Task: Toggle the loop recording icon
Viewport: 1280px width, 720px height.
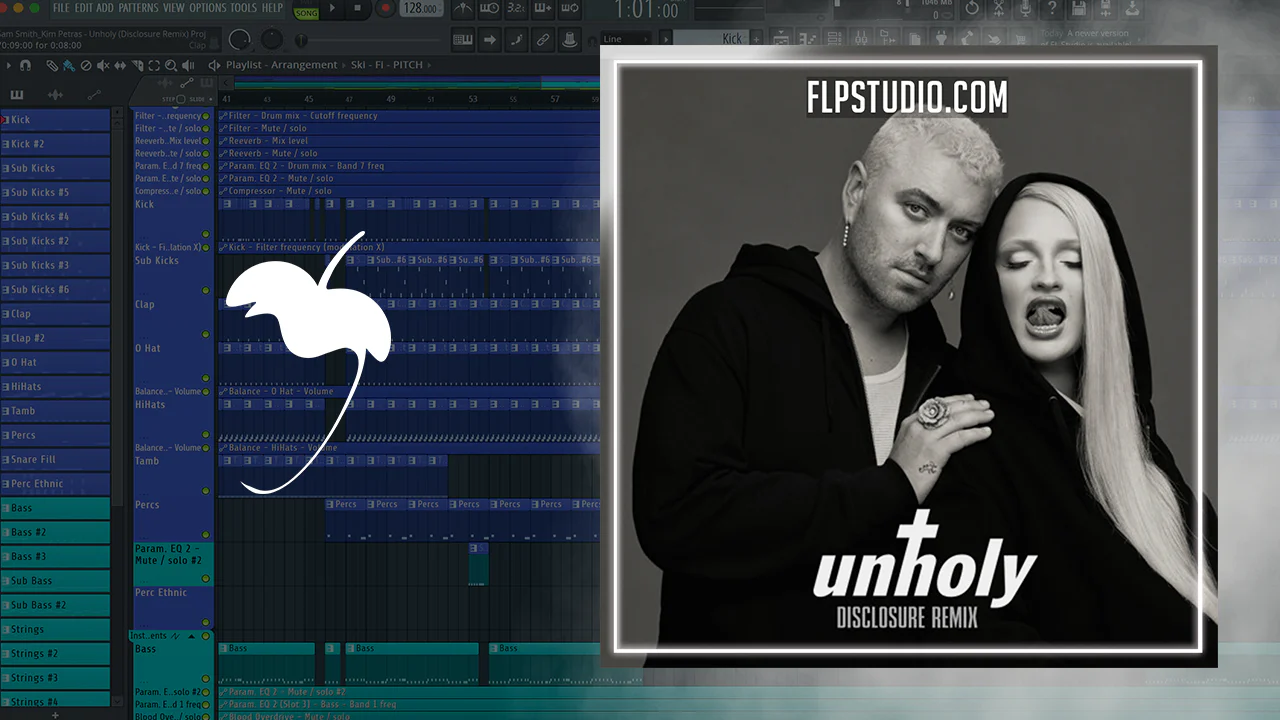Action: pyautogui.click(x=571, y=9)
